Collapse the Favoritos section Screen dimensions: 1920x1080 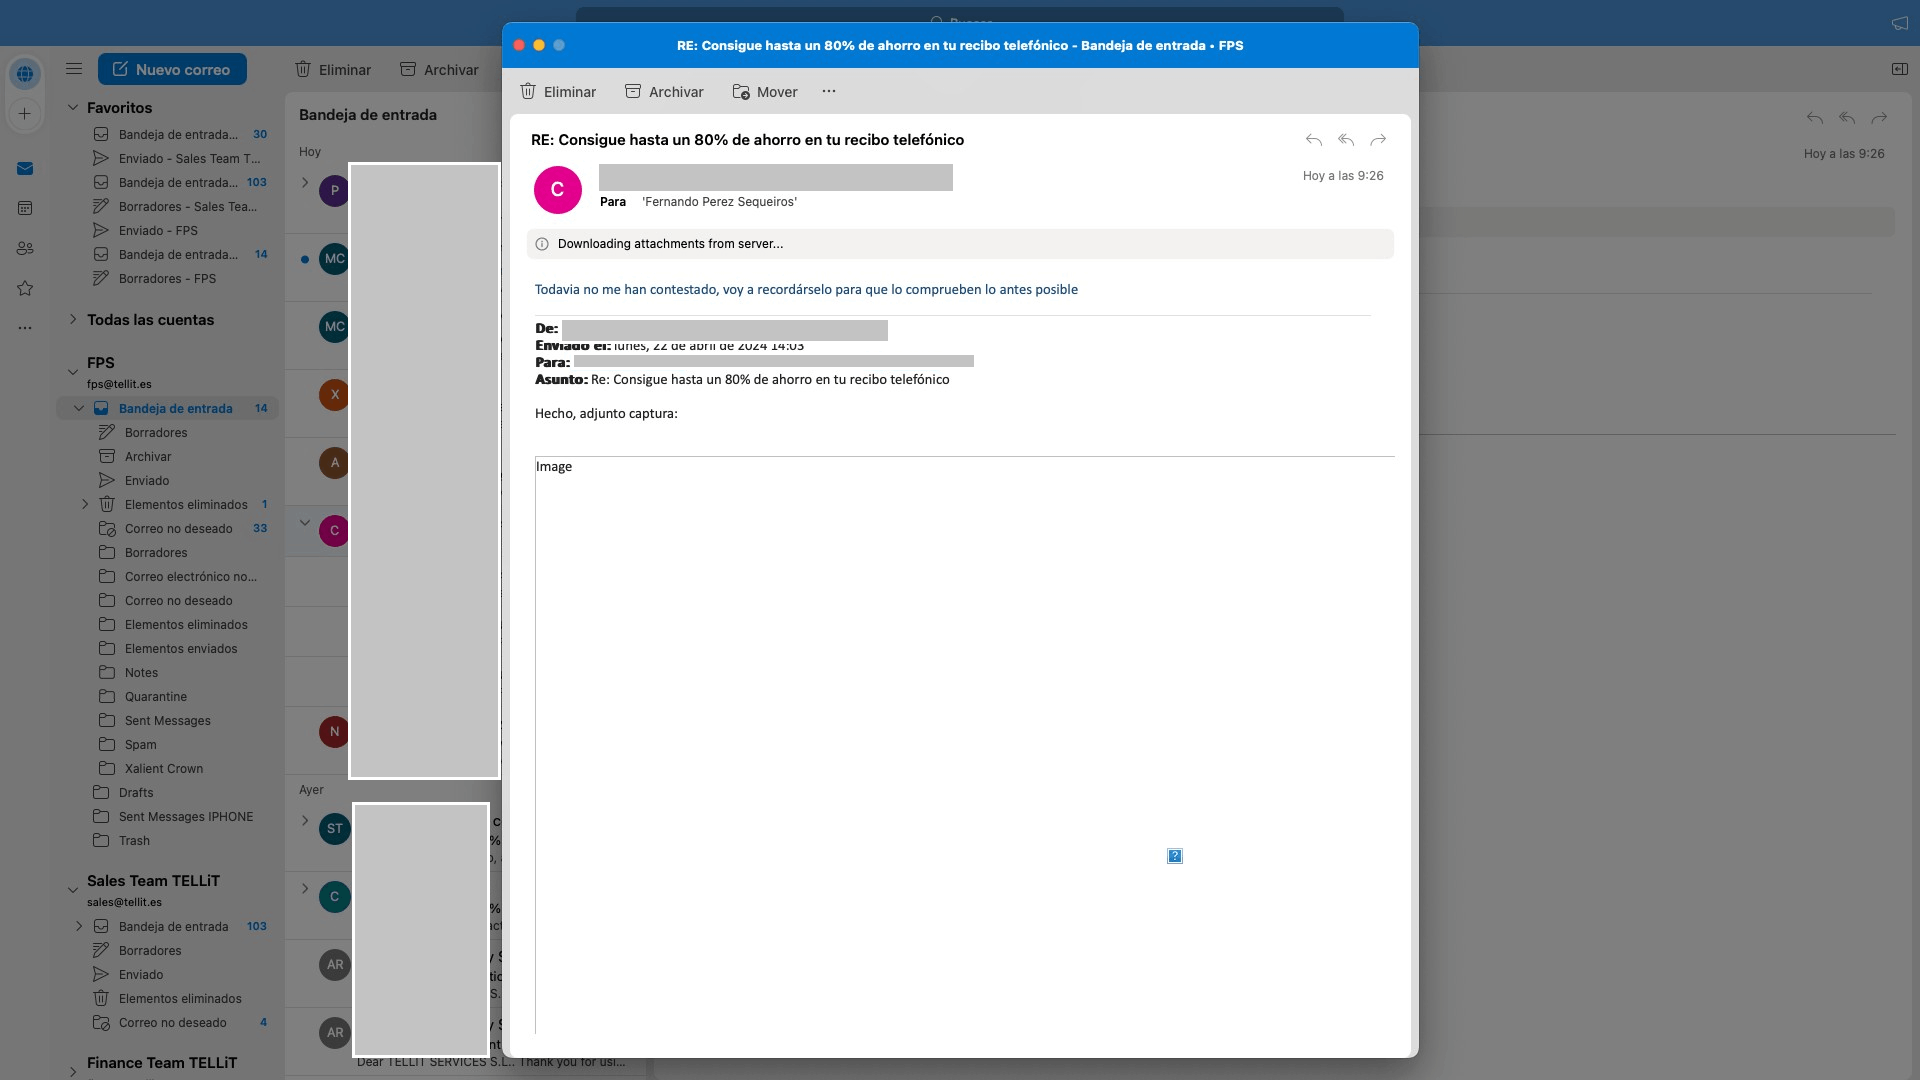(72, 107)
